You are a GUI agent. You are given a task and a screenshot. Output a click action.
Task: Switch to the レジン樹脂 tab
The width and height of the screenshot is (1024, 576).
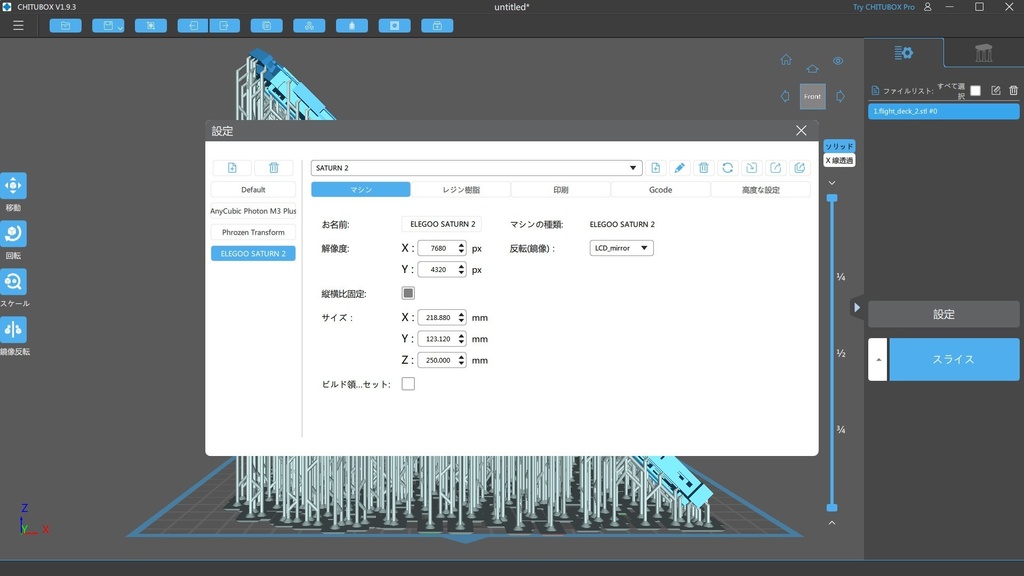[x=461, y=189]
